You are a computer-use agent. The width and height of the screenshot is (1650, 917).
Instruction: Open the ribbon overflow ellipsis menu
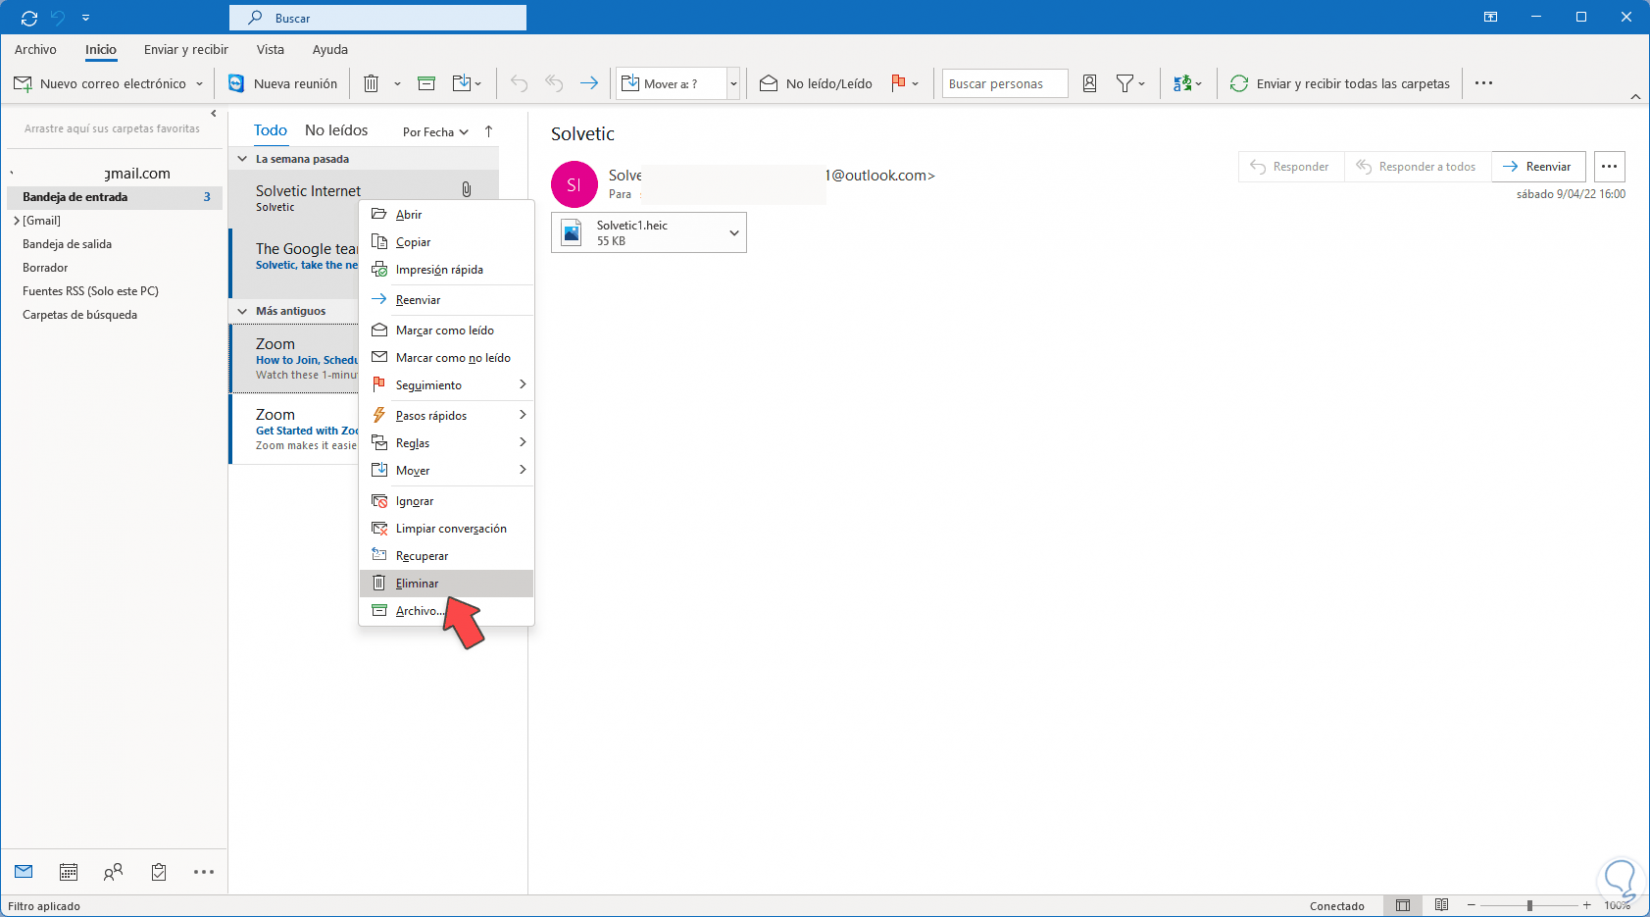[1484, 84]
